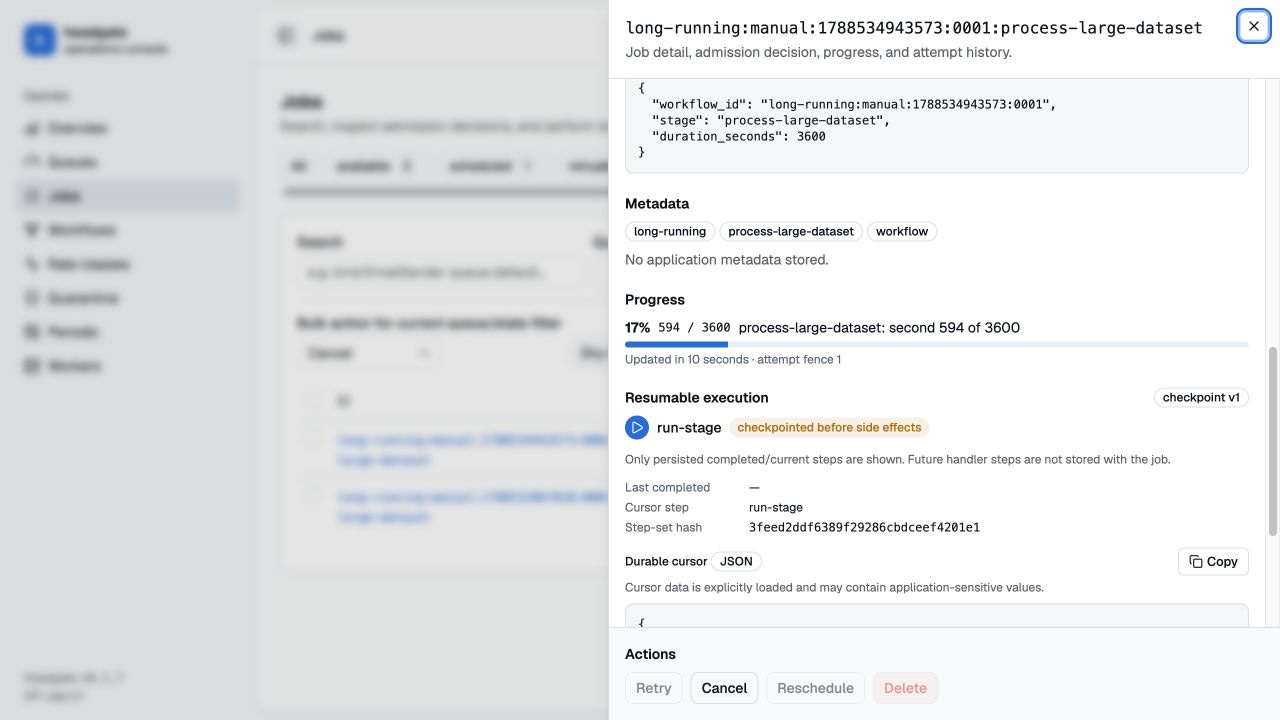Click the job progress bar

click(x=937, y=344)
